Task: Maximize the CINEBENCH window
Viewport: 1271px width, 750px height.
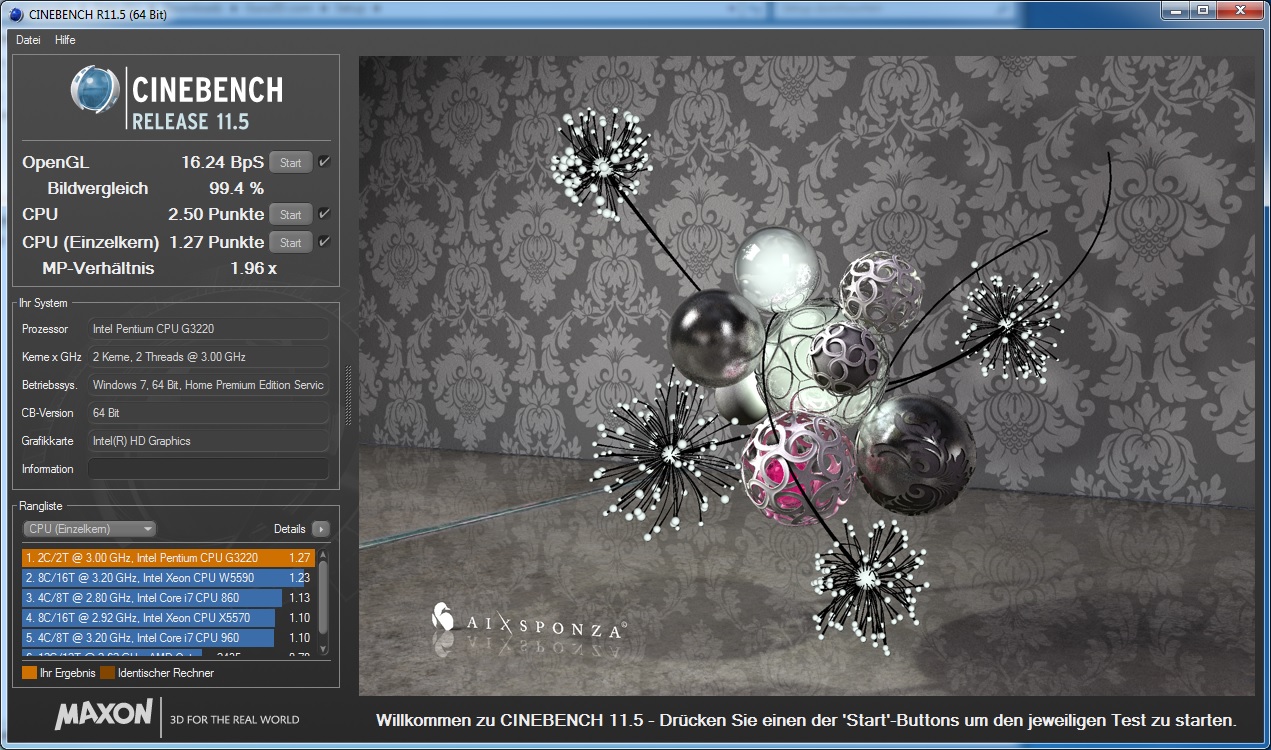Action: coord(1202,10)
